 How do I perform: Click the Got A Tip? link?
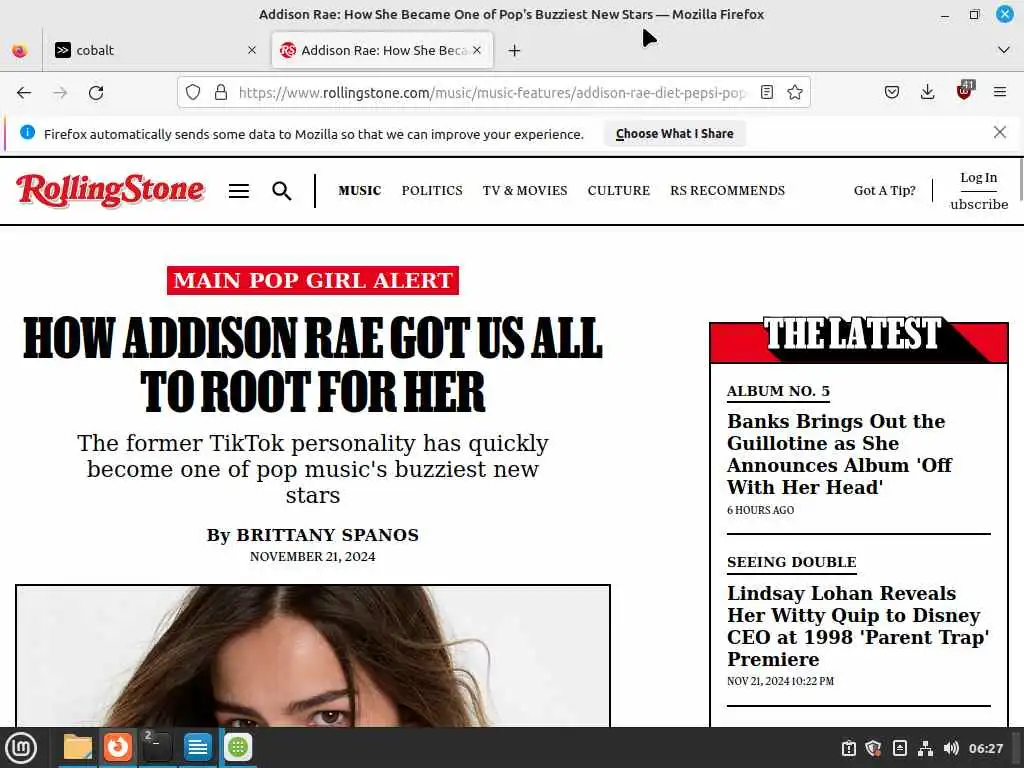tap(885, 191)
